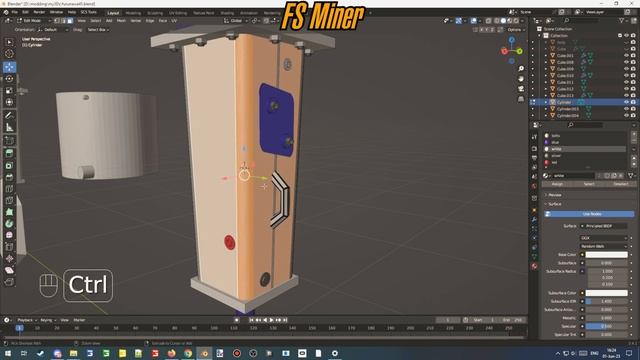
Task: Open the SCS Tools menu
Action: (x=89, y=12)
